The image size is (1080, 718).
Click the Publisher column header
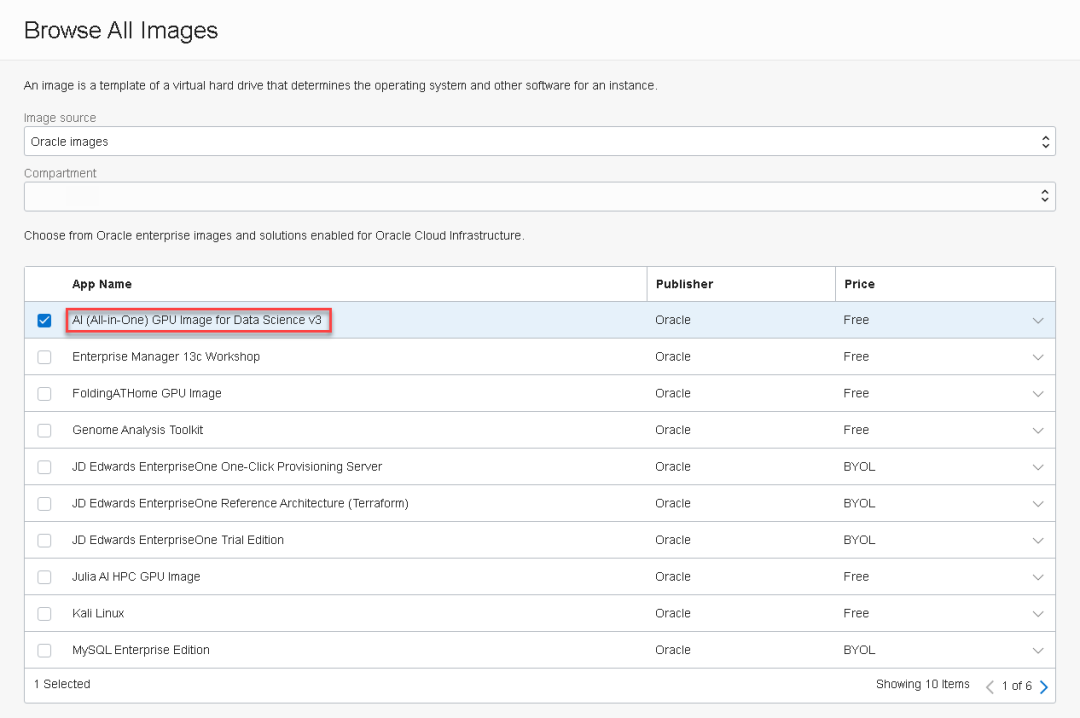(684, 284)
